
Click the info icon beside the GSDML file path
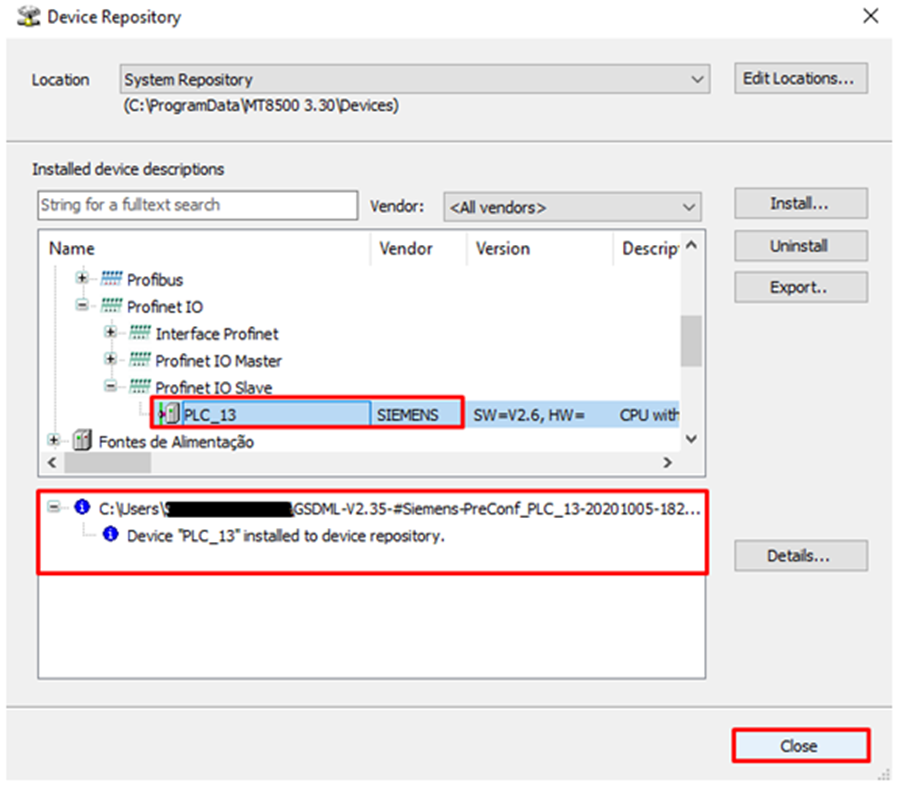[82, 508]
